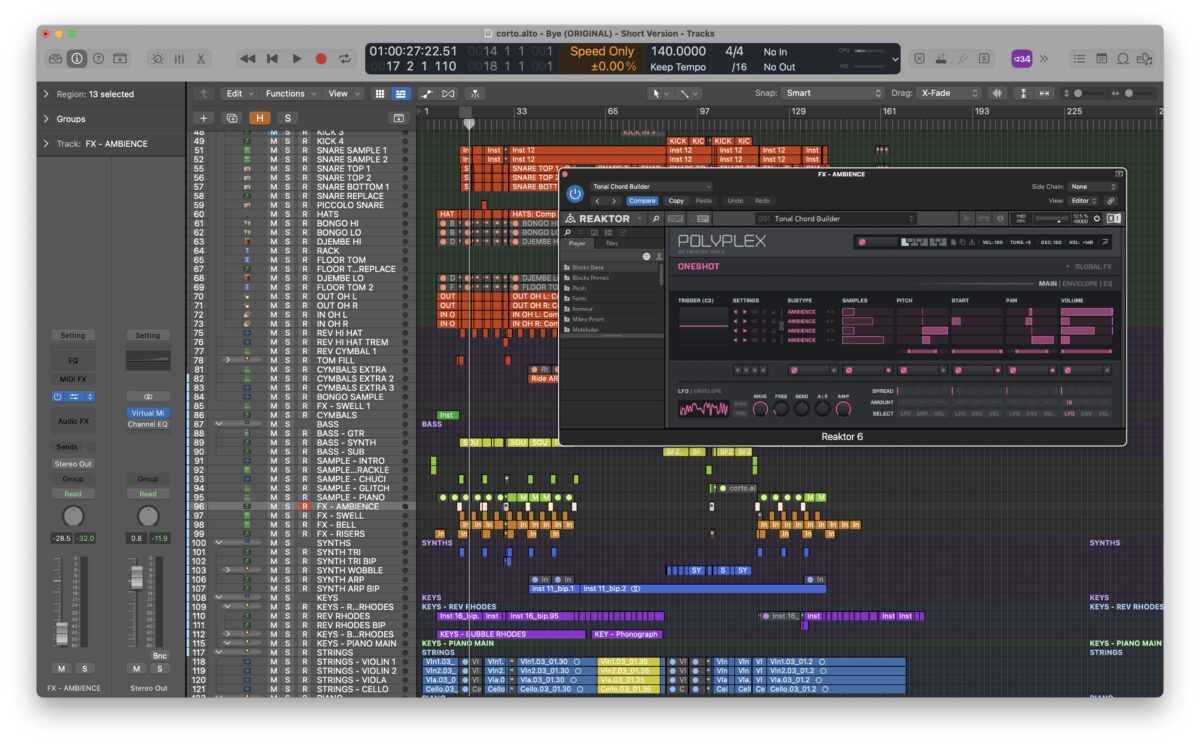Go to beginning of project
The image size is (1200, 745).
[272, 59]
